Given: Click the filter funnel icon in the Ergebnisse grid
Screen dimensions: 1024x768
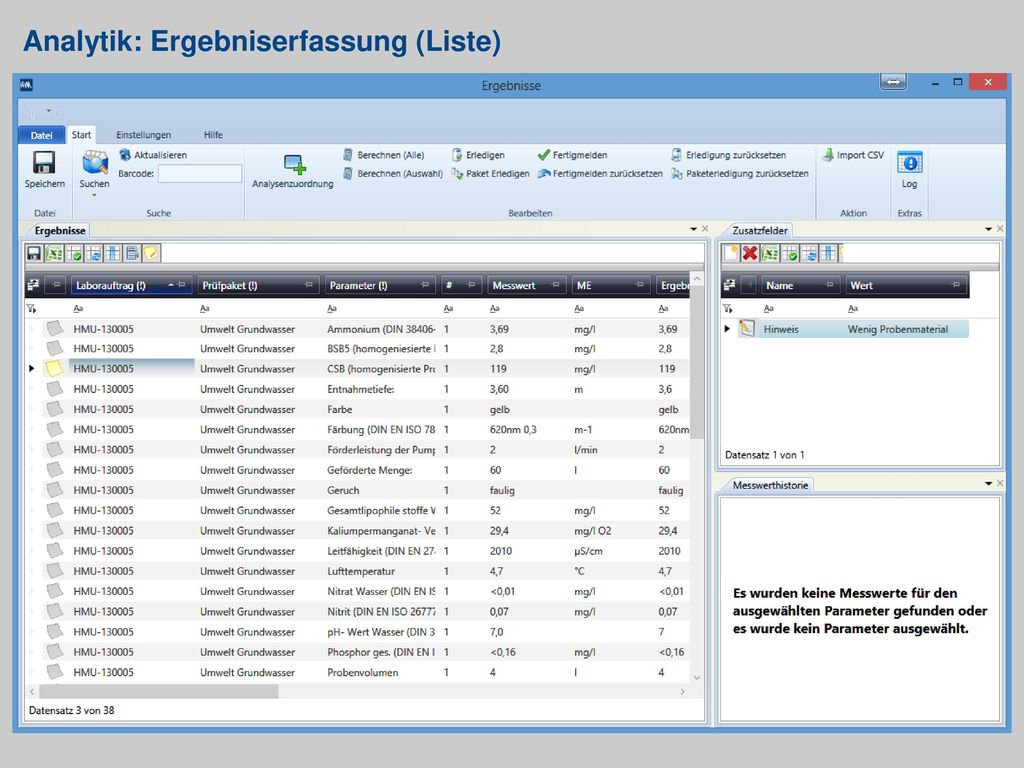Looking at the screenshot, I should pyautogui.click(x=31, y=308).
